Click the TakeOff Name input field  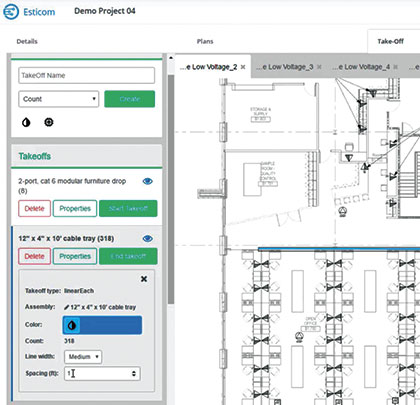pos(87,75)
